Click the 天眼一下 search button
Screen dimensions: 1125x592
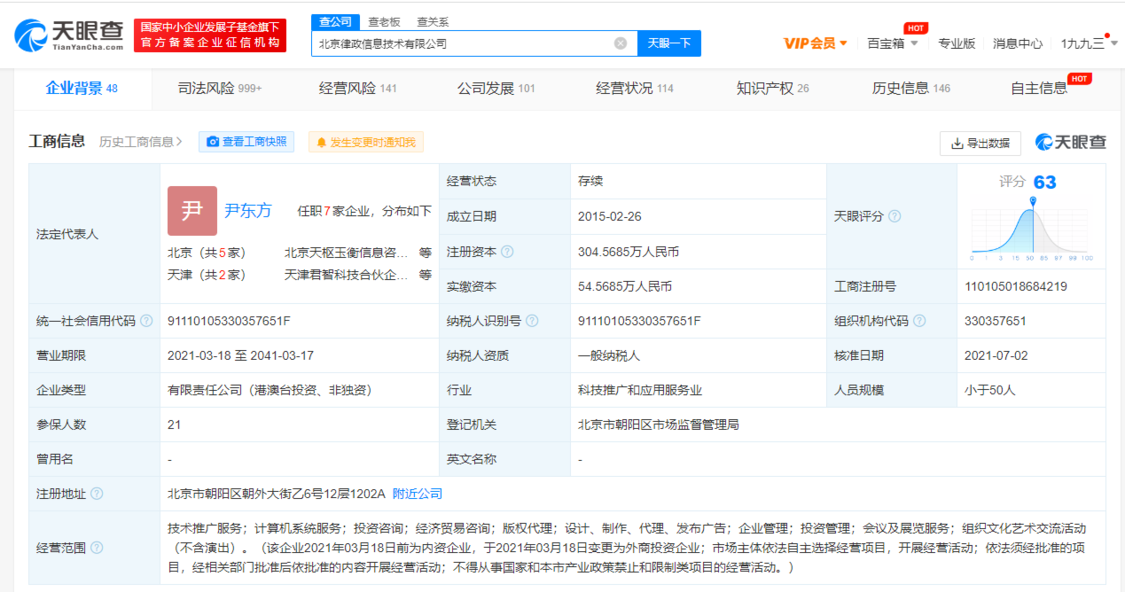coord(669,43)
